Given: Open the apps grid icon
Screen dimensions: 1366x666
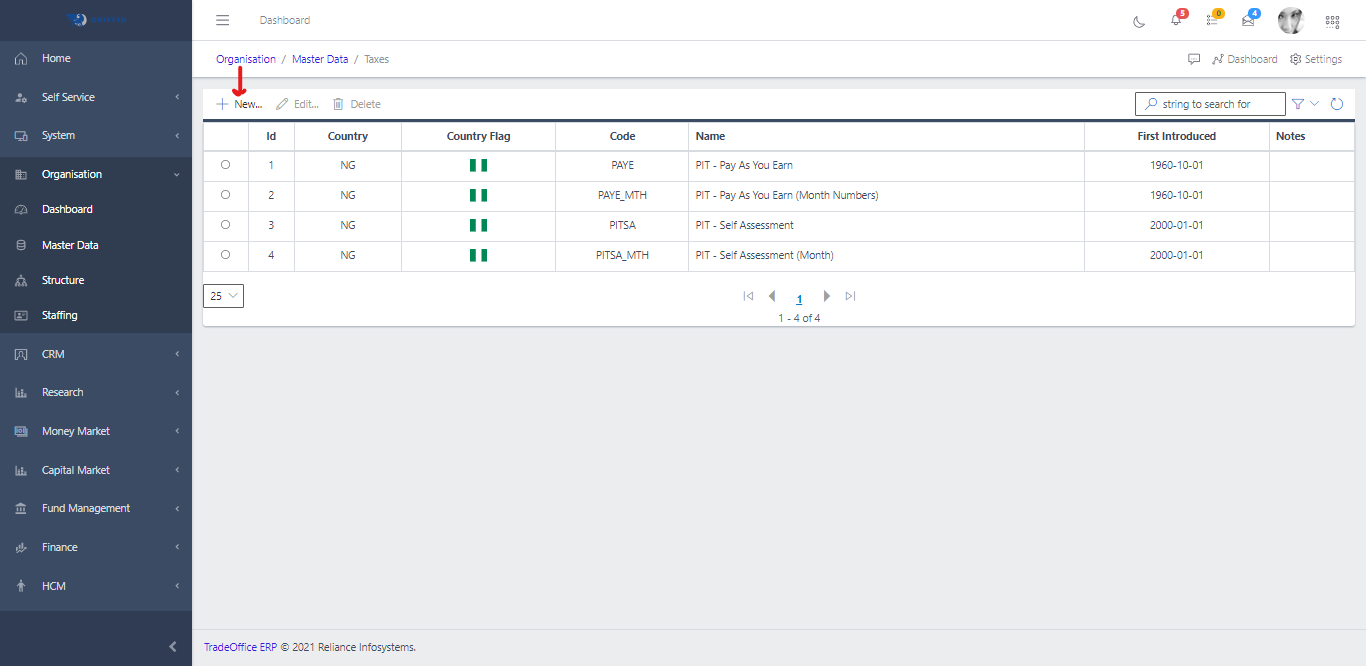Looking at the screenshot, I should point(1332,21).
